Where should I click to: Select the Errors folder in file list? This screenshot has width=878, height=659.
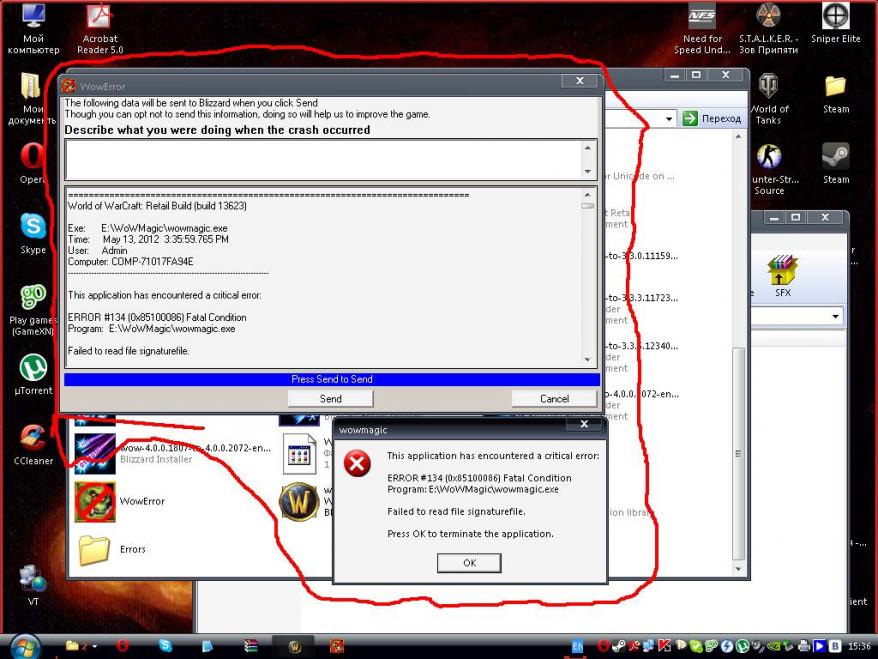point(94,550)
